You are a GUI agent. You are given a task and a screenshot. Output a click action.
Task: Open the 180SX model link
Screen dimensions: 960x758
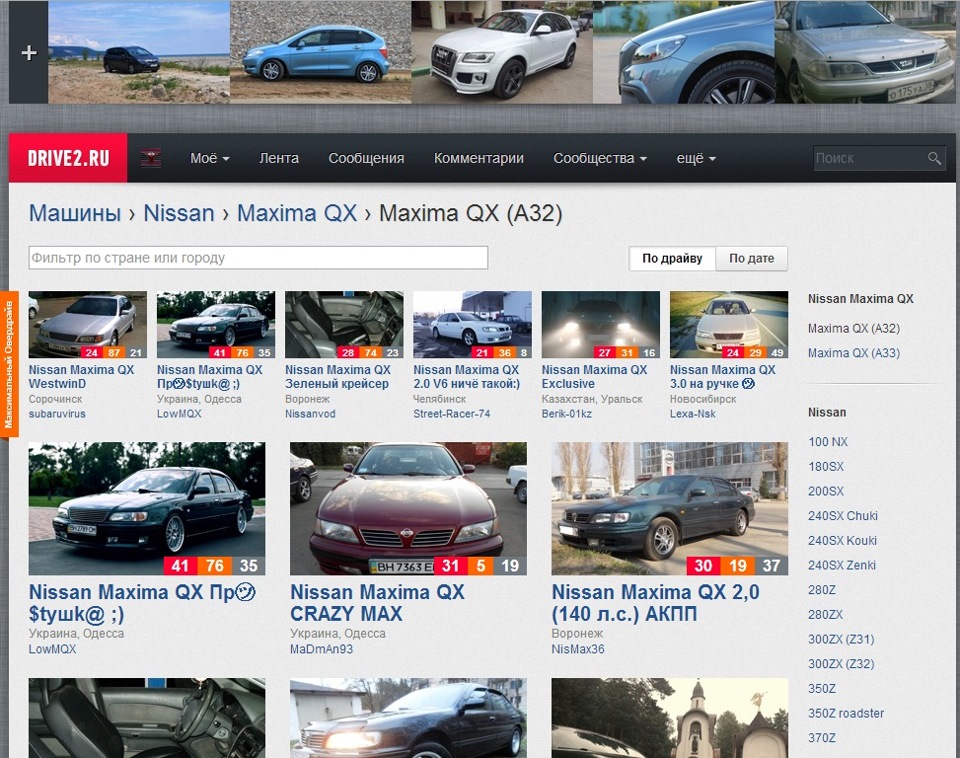(826, 467)
